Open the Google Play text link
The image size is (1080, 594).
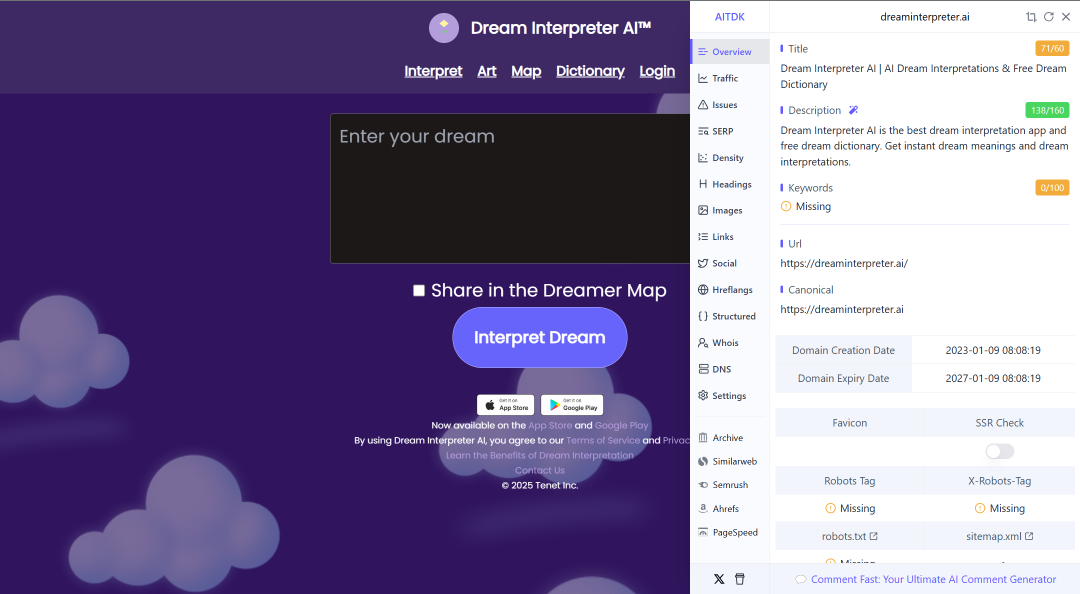[x=621, y=425]
